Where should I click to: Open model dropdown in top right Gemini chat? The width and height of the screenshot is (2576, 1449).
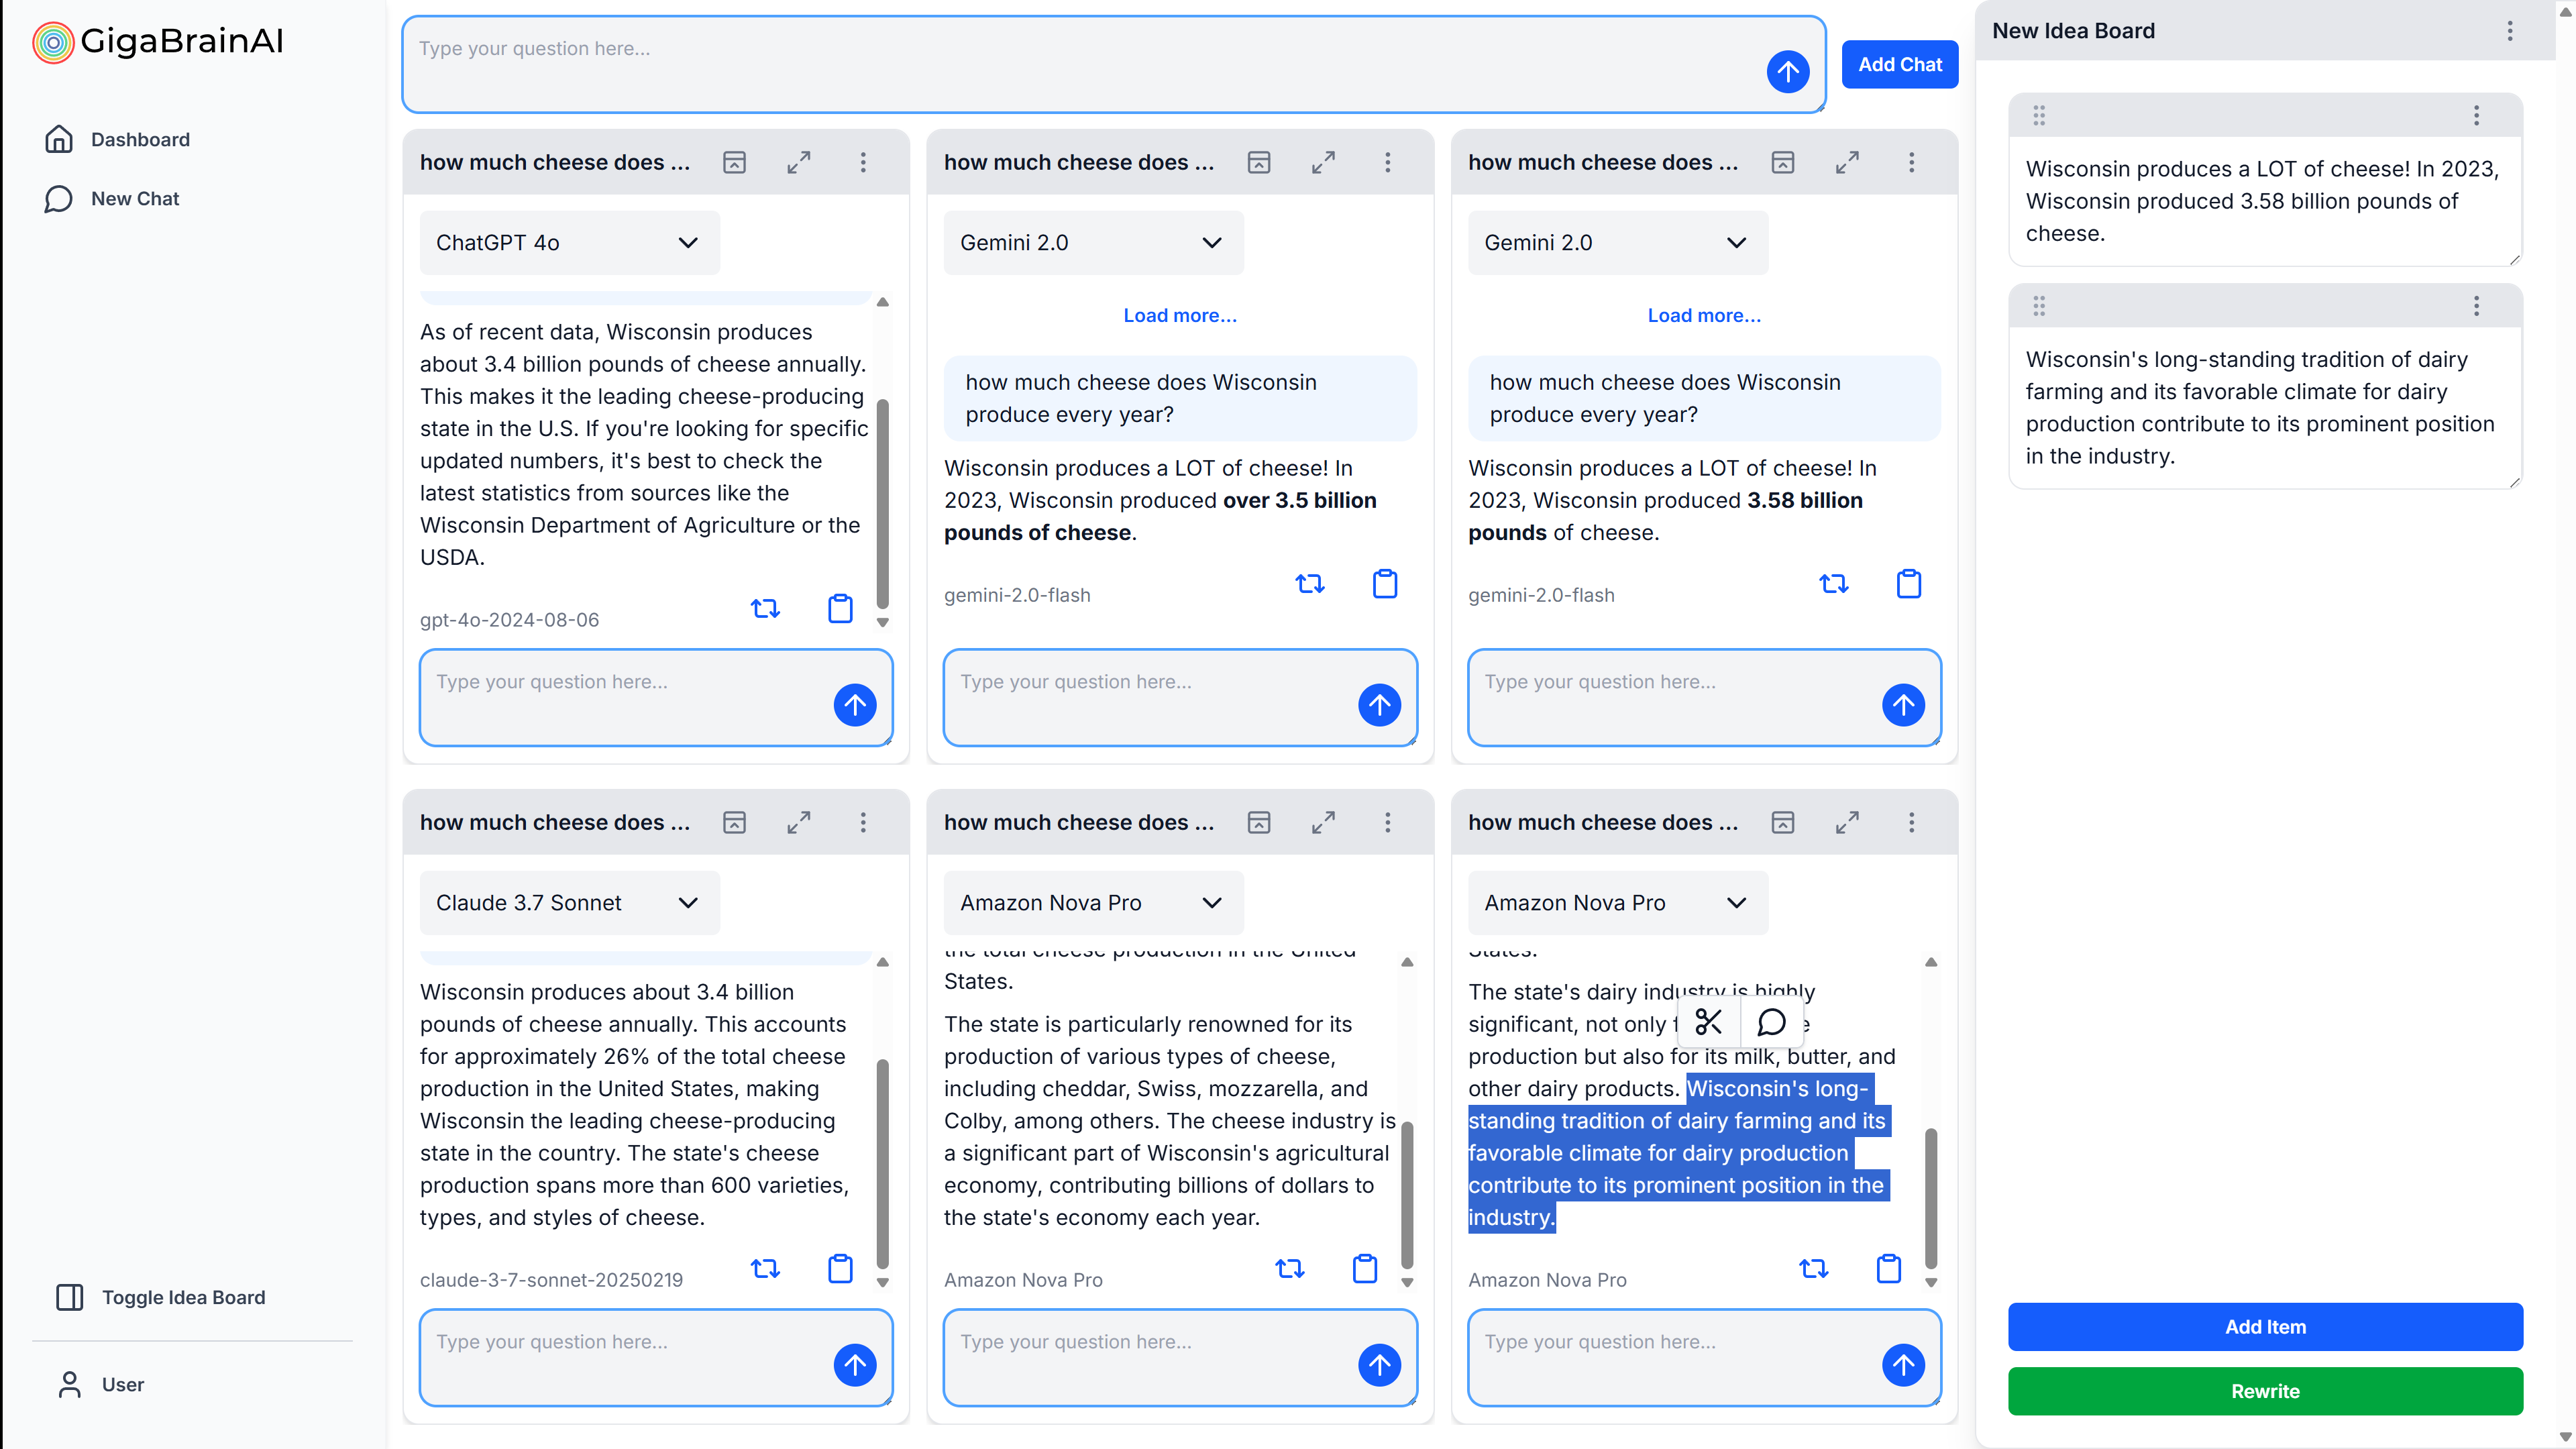coord(1618,243)
